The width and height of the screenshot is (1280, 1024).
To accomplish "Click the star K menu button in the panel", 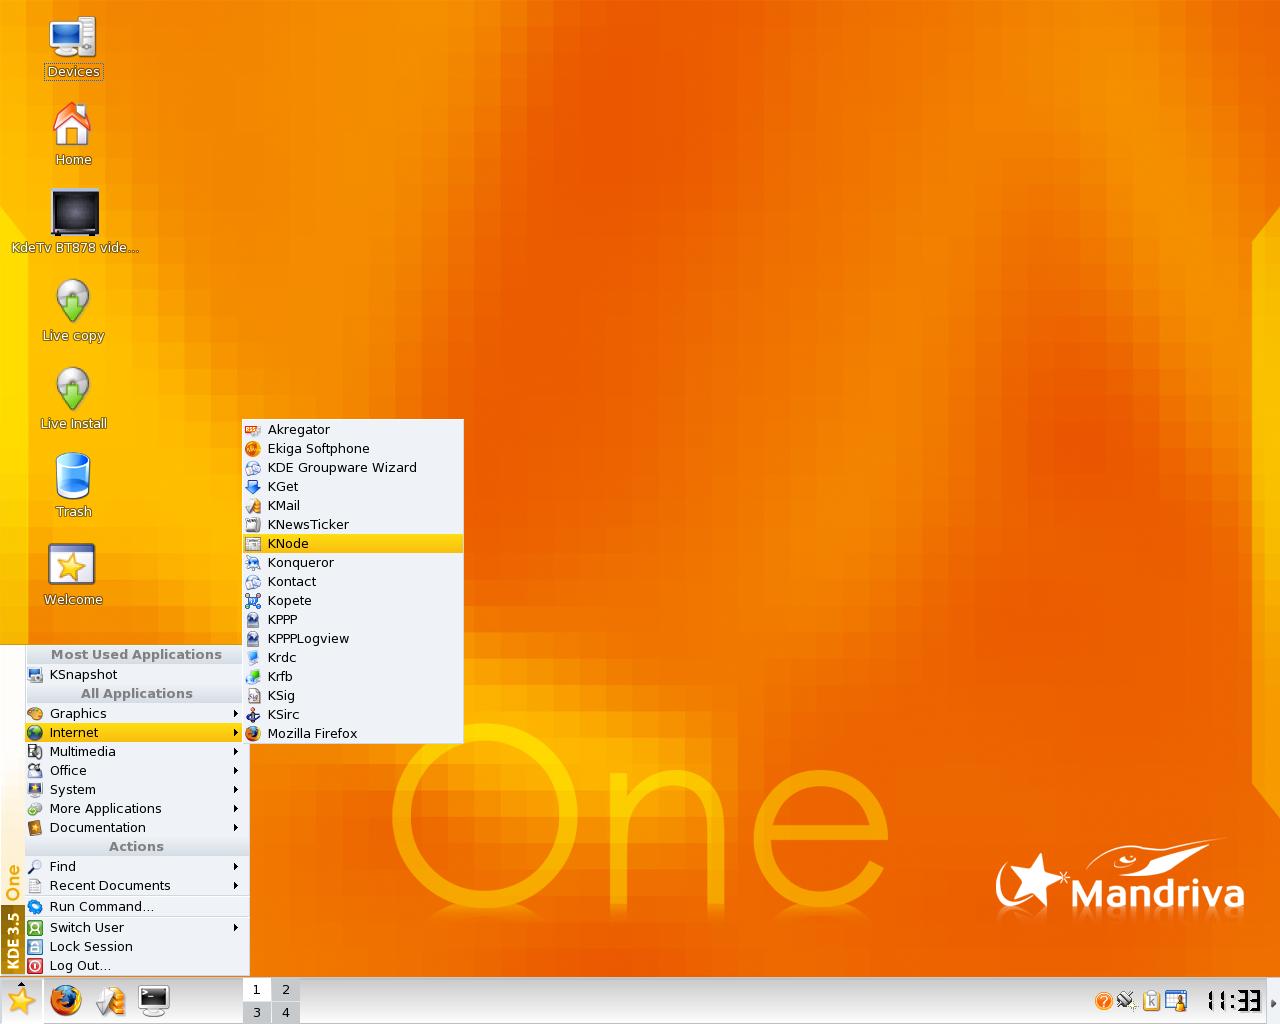I will point(20,1000).
